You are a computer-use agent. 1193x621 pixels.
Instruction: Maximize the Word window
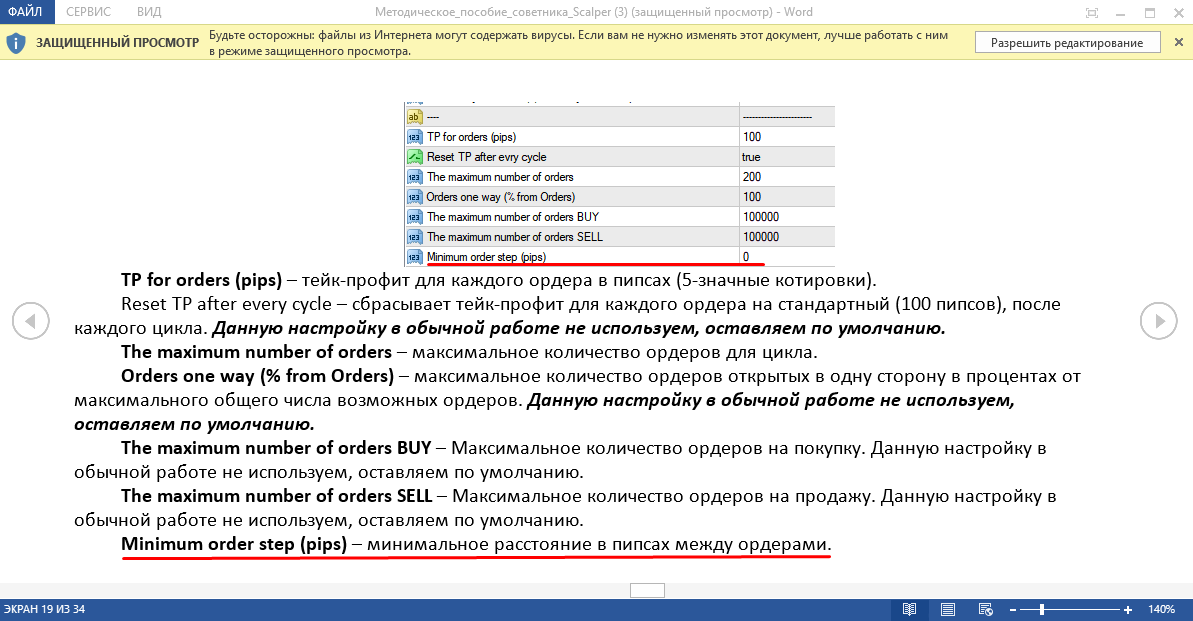coord(1150,13)
